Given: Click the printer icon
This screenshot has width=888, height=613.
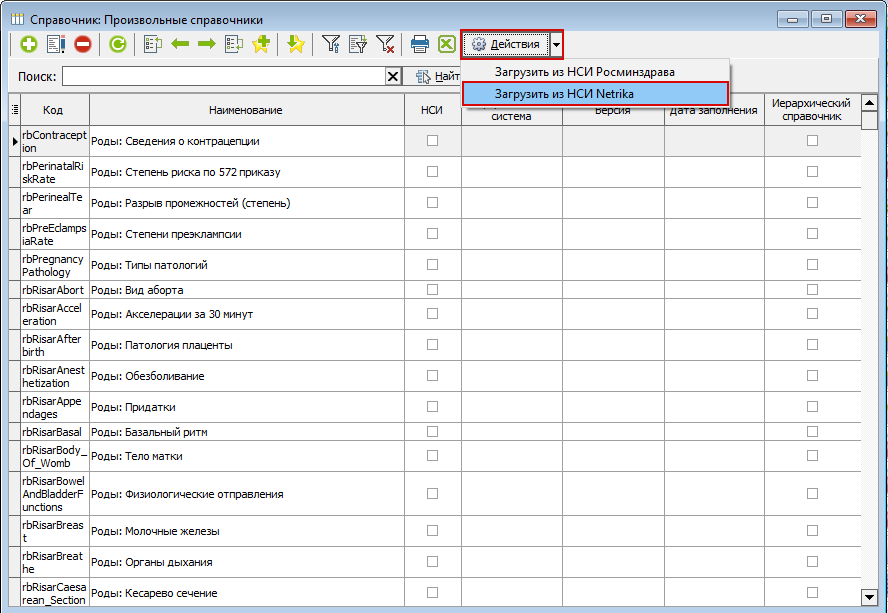Looking at the screenshot, I should [x=420, y=44].
